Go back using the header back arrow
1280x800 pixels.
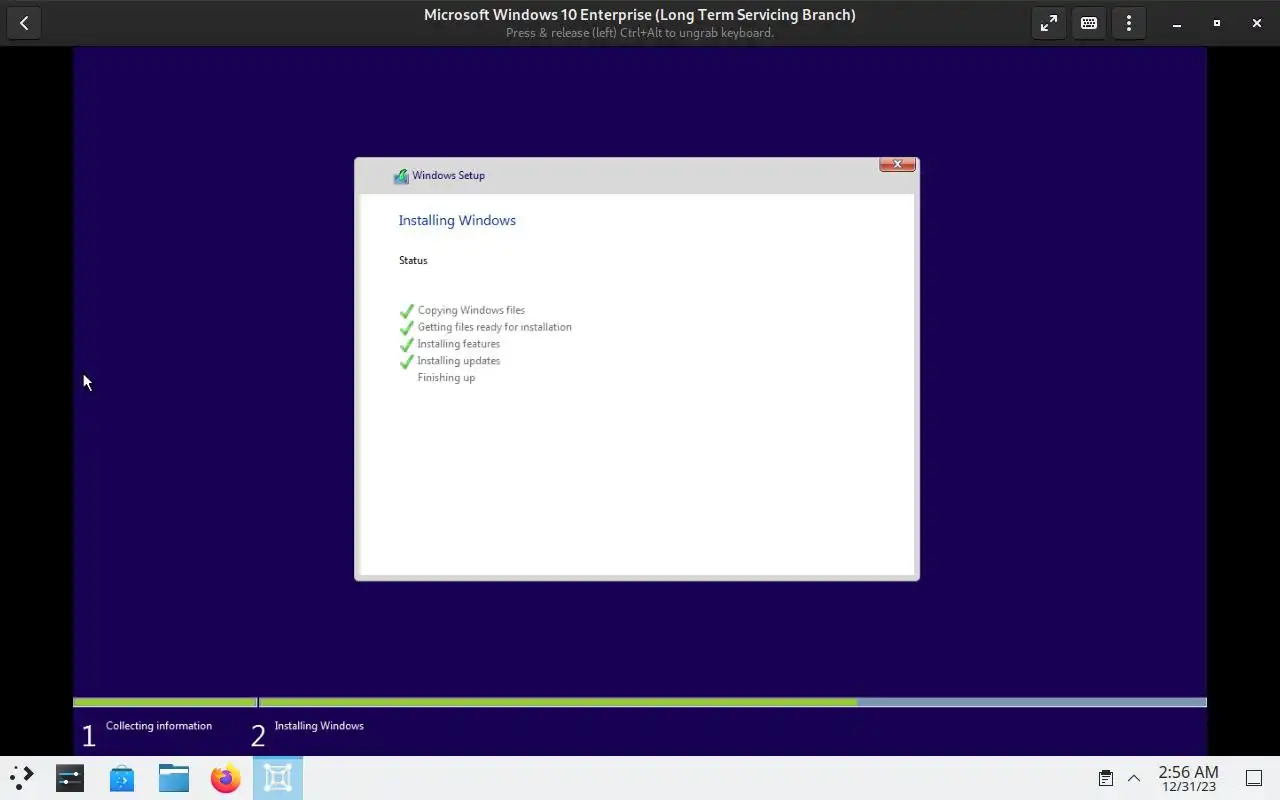coord(24,23)
